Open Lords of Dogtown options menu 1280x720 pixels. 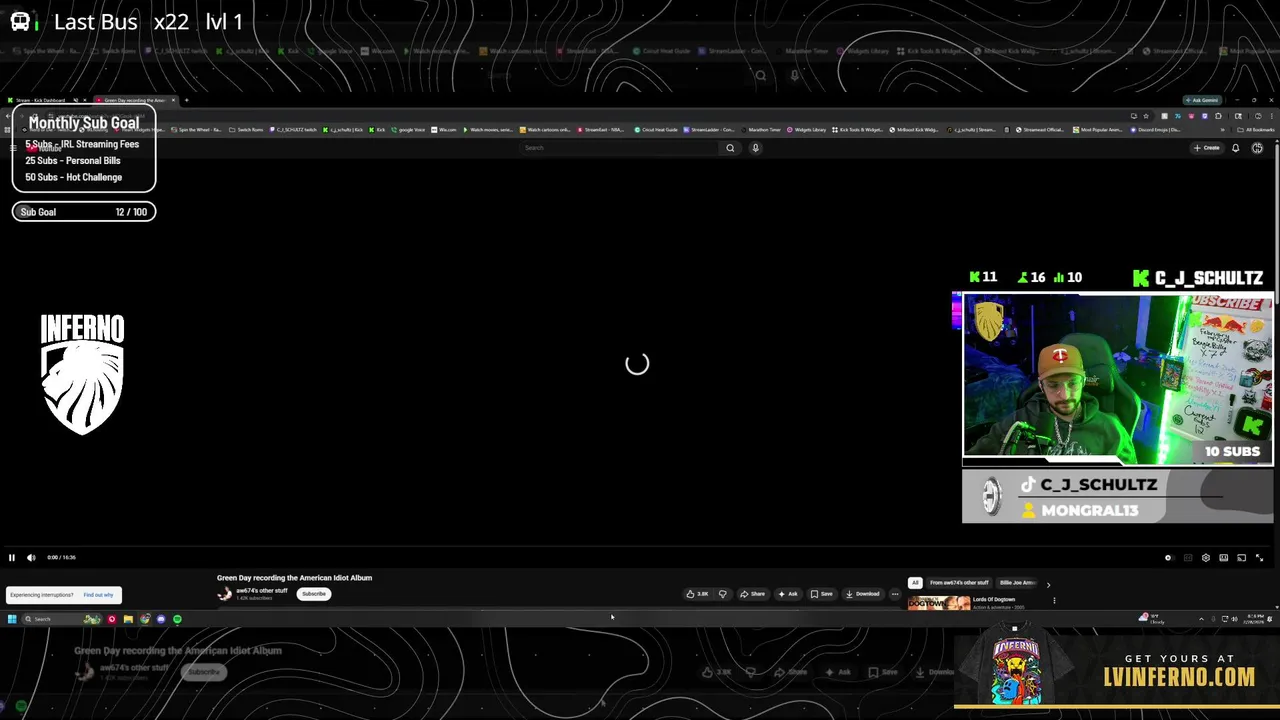pos(1054,601)
